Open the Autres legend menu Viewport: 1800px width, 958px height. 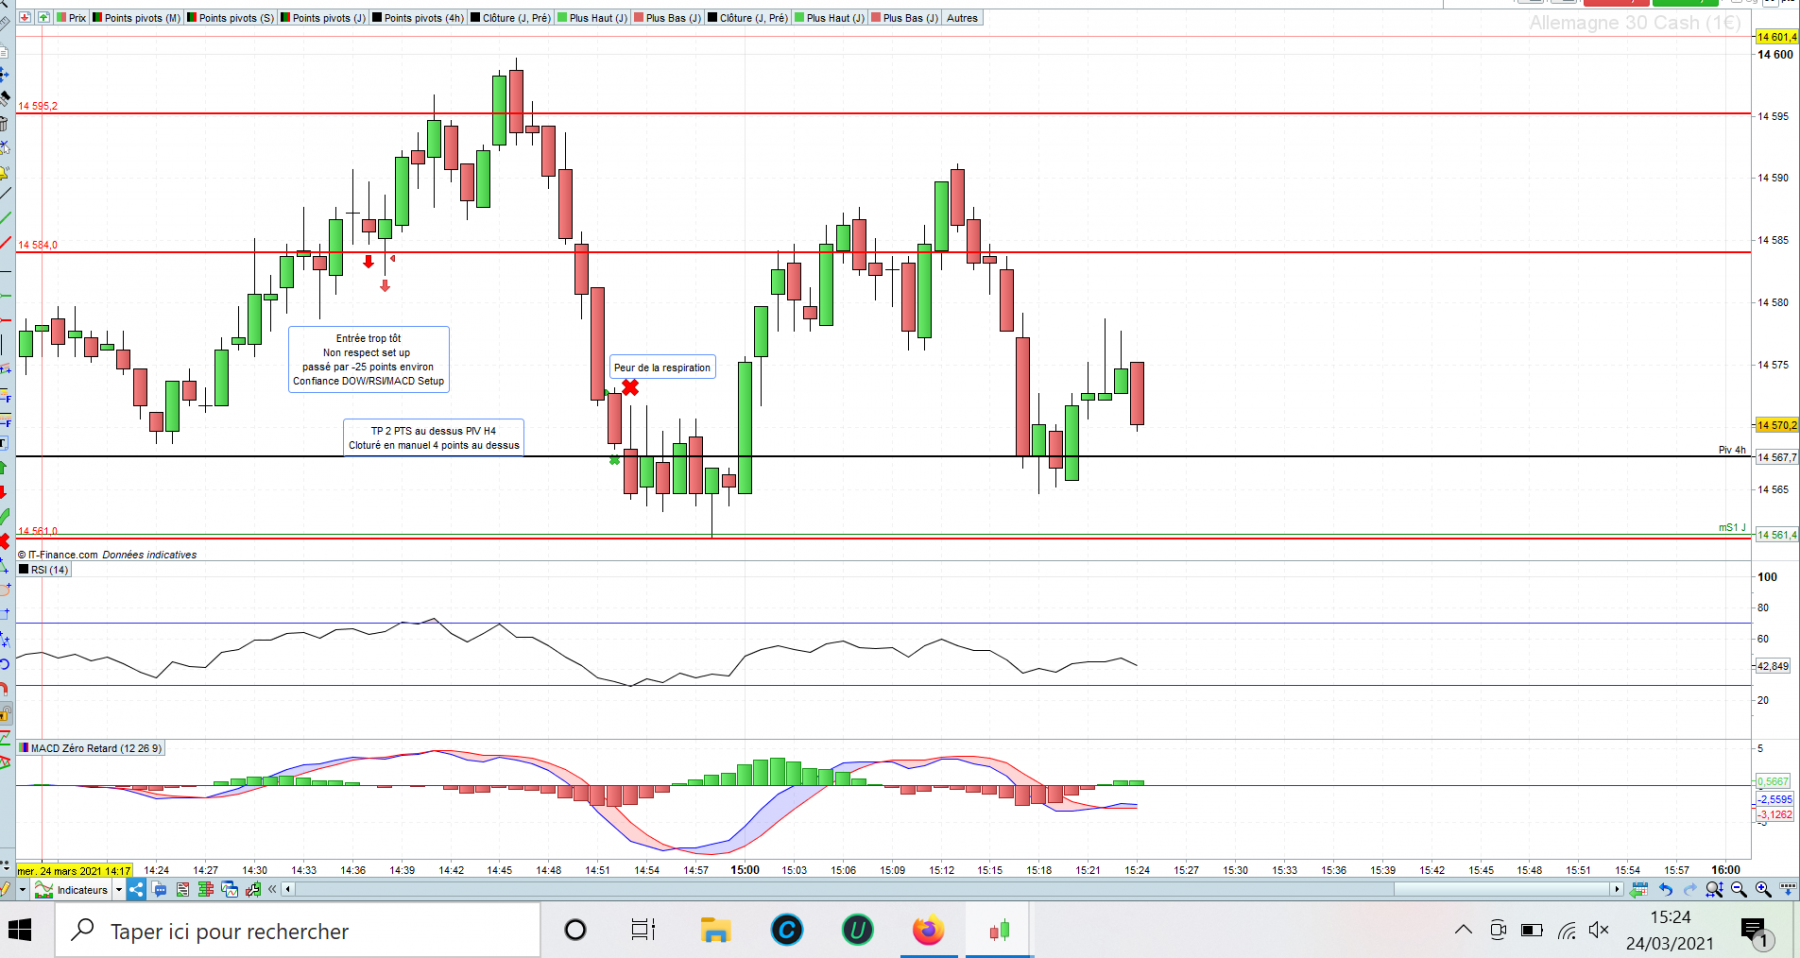(962, 18)
